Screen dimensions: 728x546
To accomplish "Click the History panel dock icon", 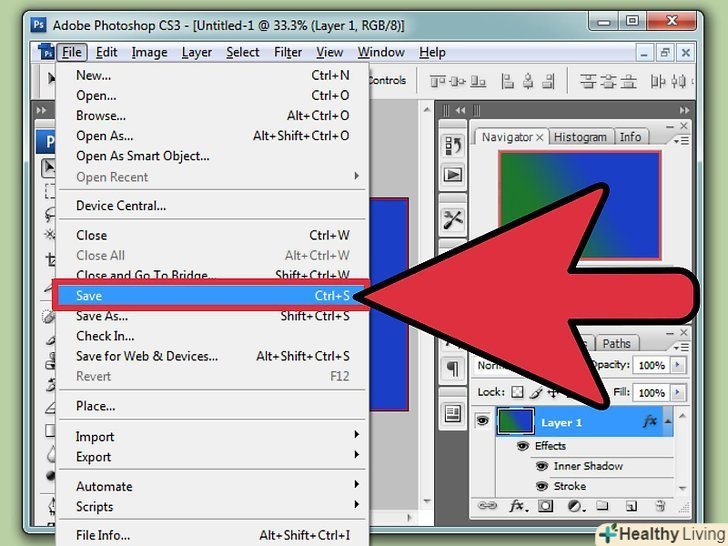I will pyautogui.click(x=453, y=146).
